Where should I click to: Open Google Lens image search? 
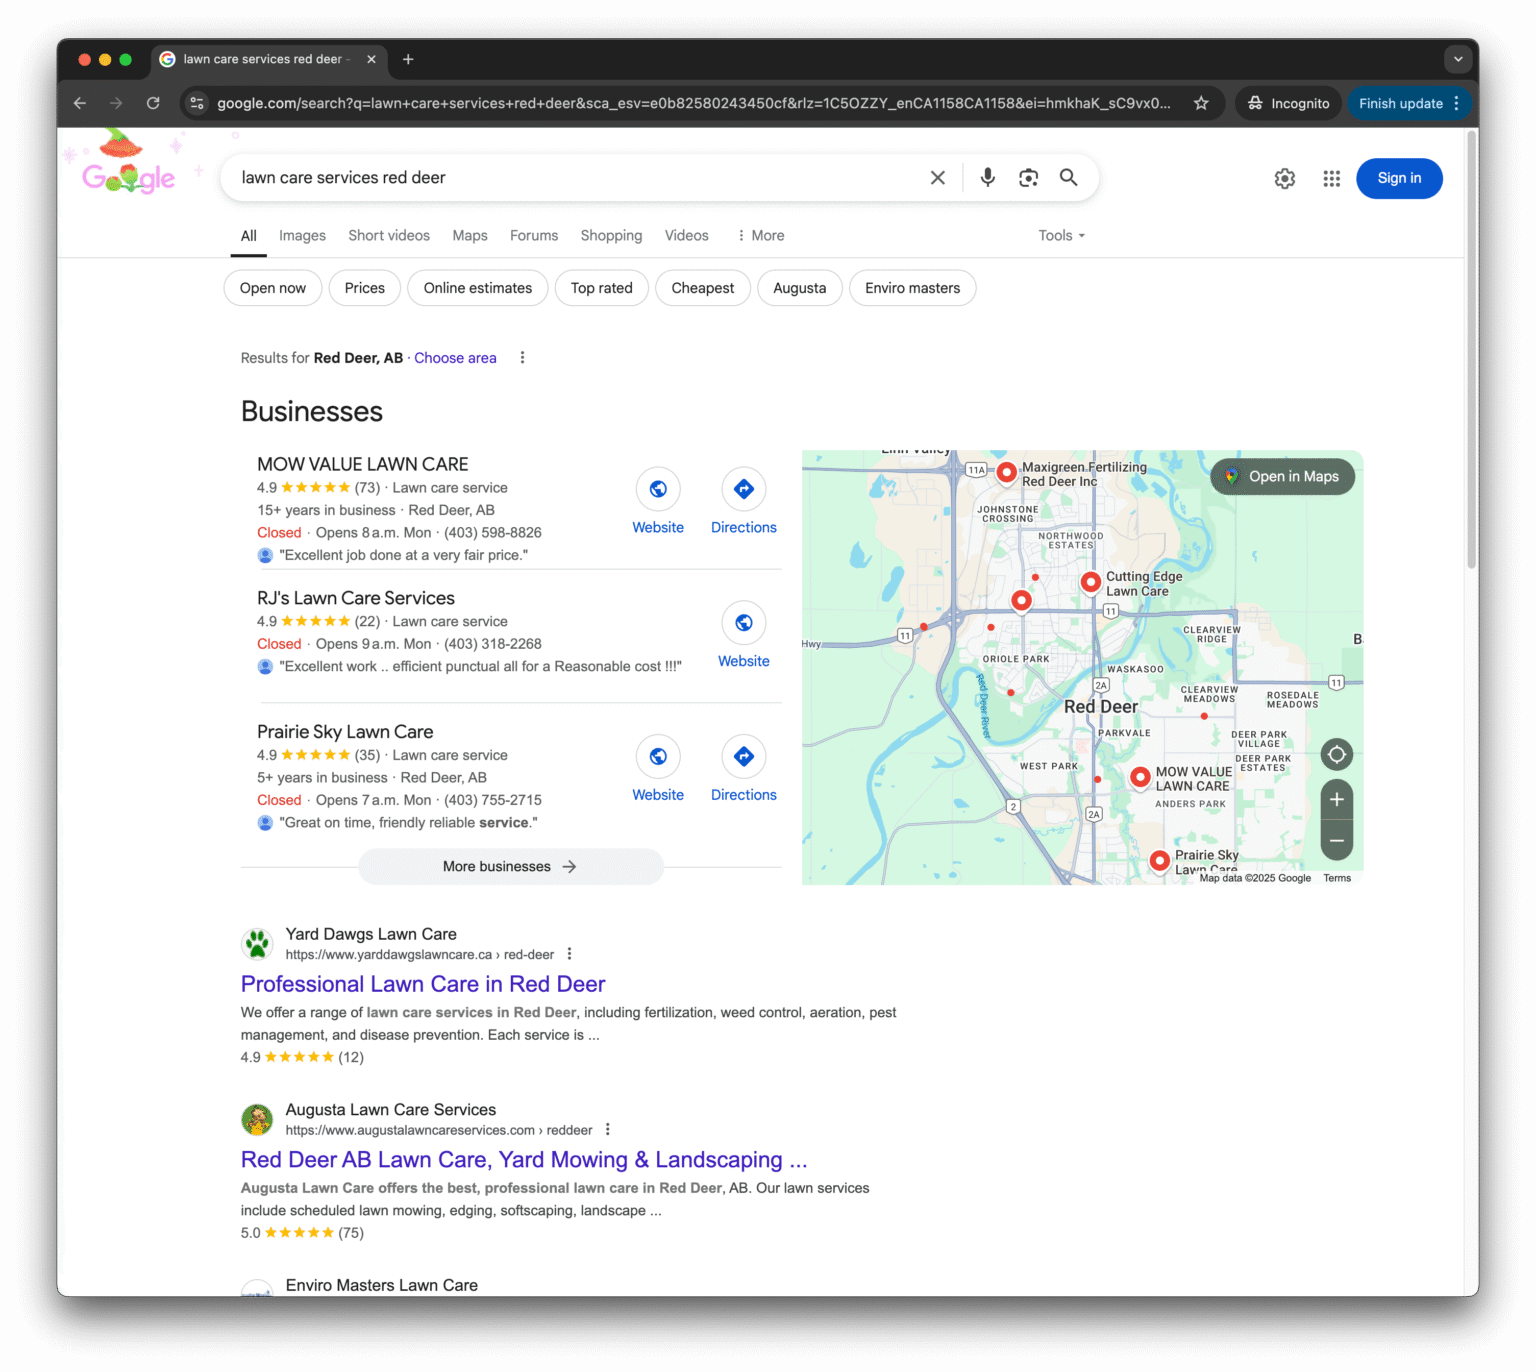tap(1028, 178)
